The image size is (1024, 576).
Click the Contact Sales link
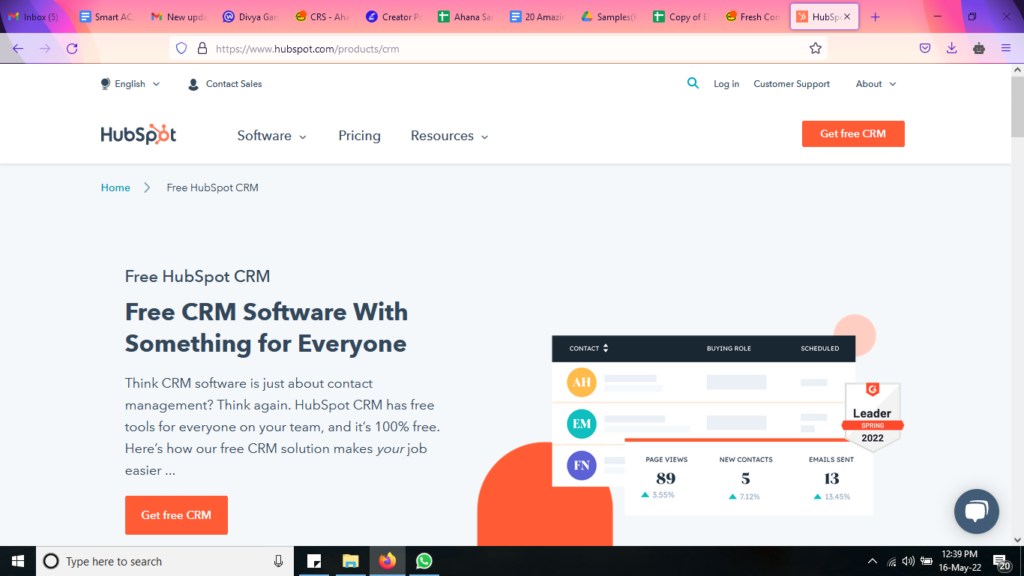(225, 84)
